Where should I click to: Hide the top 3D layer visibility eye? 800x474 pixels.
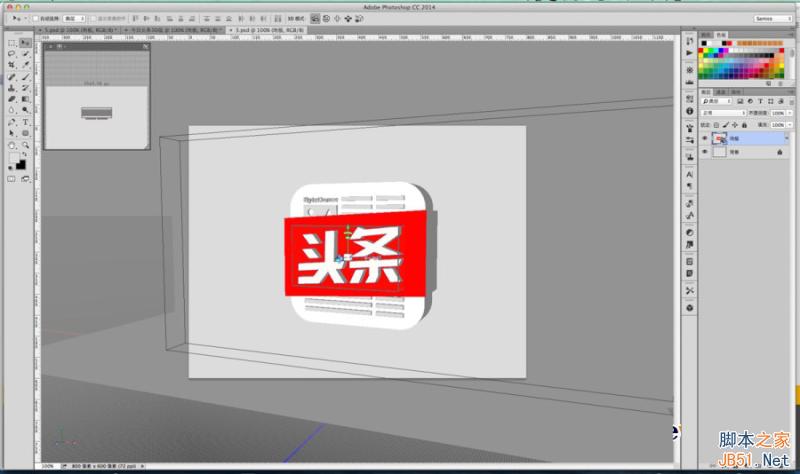pos(705,138)
